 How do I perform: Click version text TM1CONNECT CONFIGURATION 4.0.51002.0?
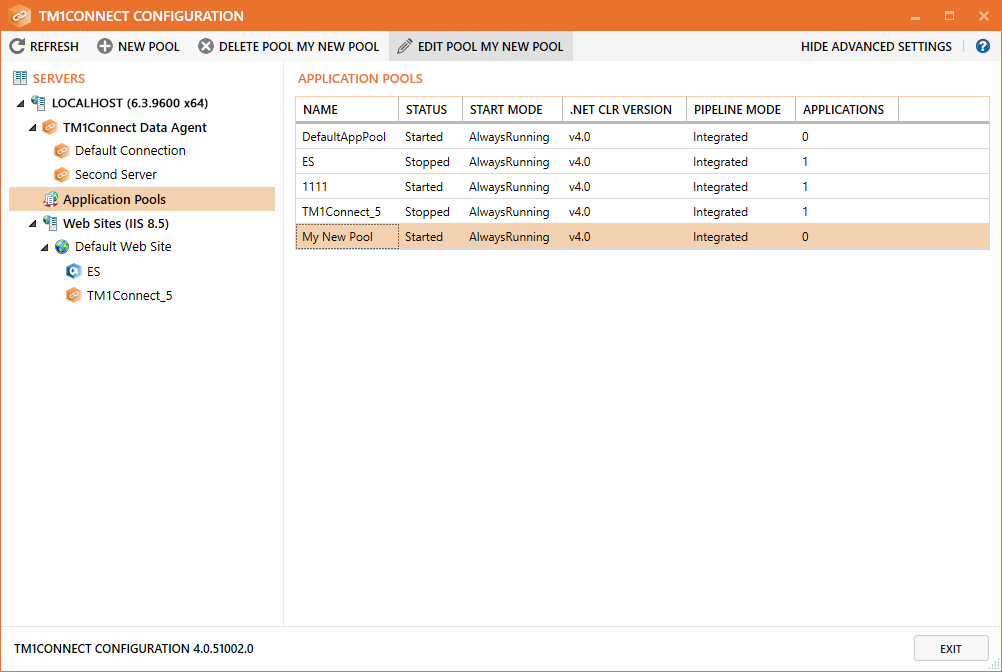pyautogui.click(x=134, y=648)
